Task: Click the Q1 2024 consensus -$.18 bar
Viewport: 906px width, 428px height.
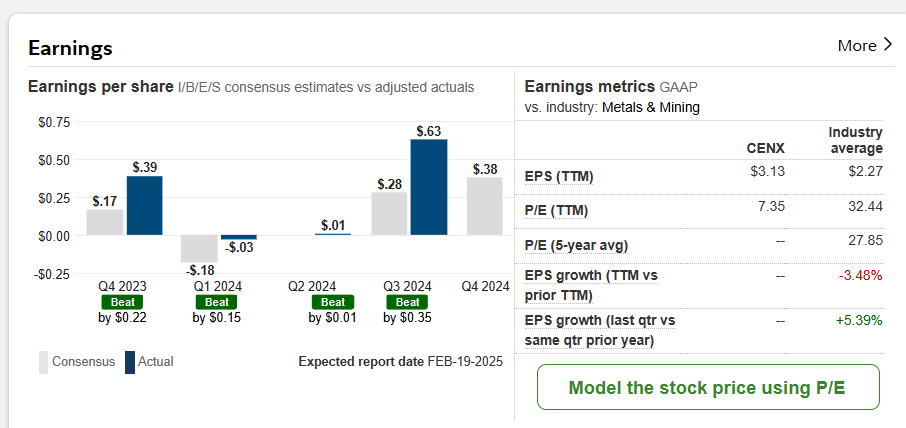Action: pos(199,248)
